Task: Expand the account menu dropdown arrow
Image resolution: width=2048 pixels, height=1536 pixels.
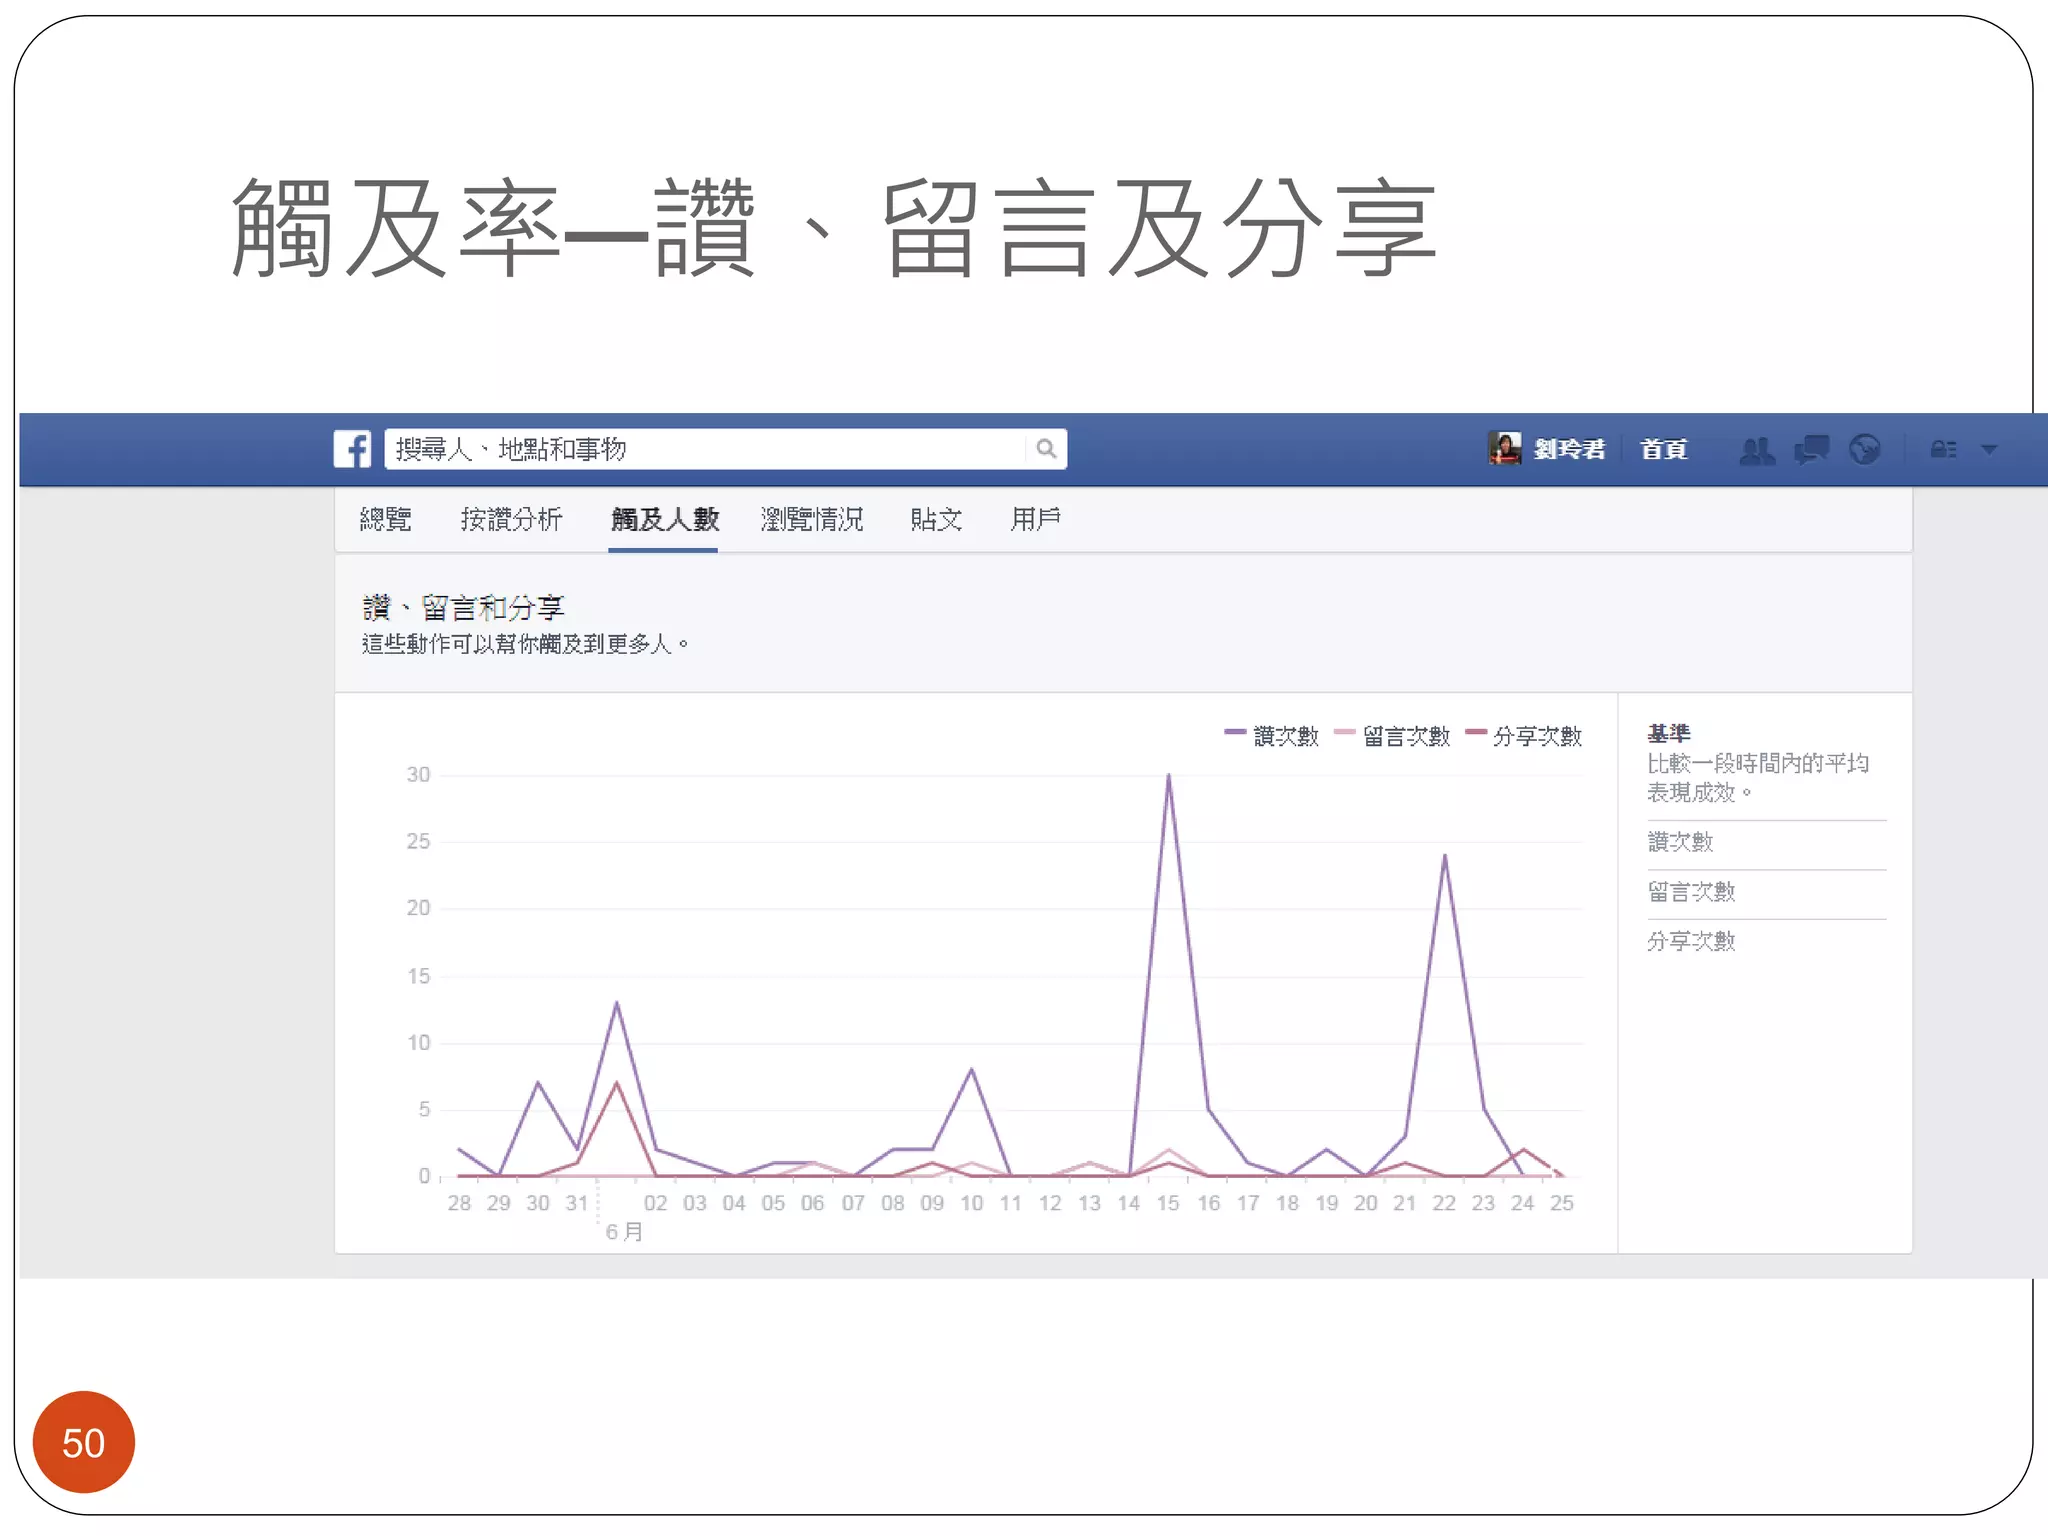Action: coord(1989,450)
